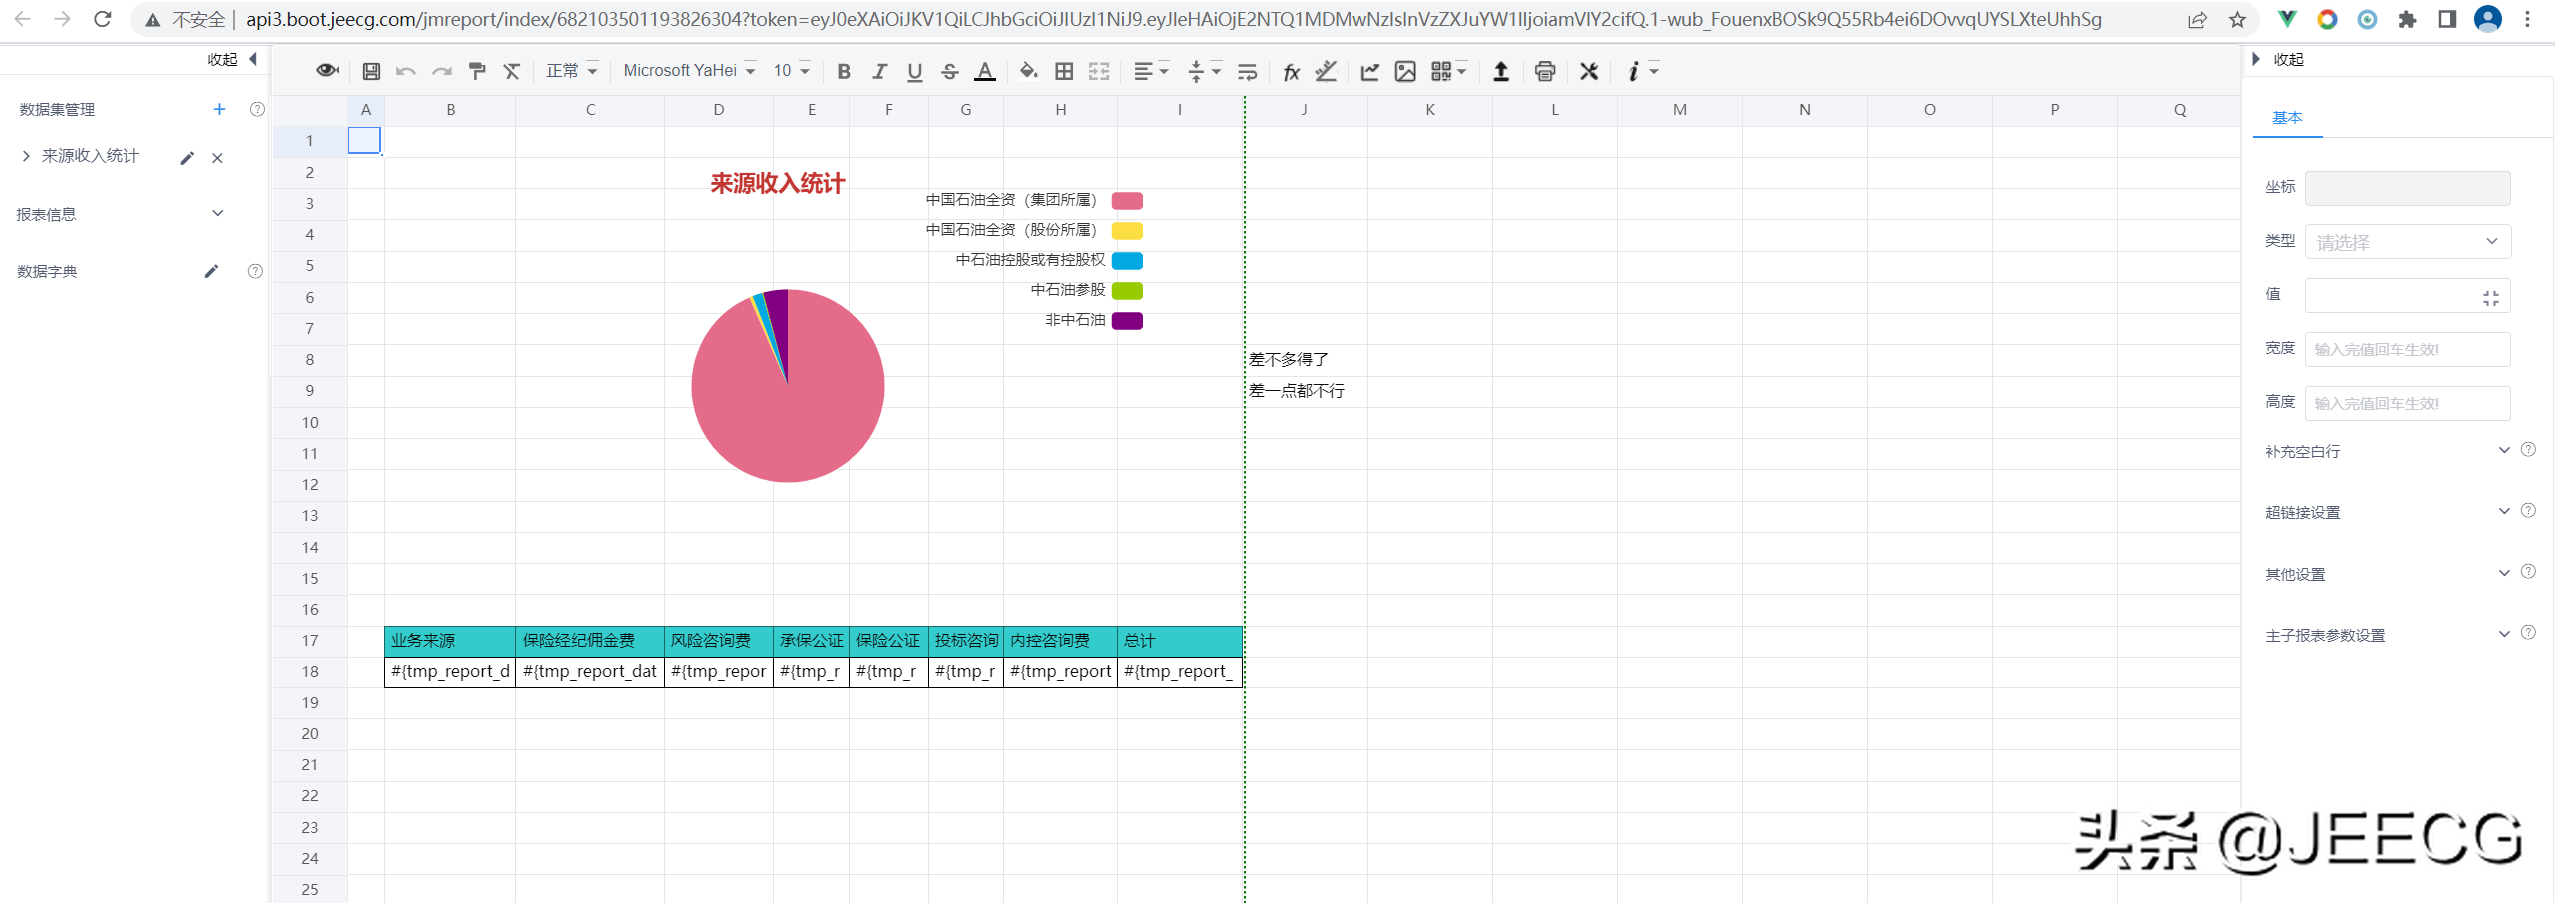The image size is (2555, 903).
Task: Toggle underline on the selected cell
Action: pyautogui.click(x=914, y=70)
